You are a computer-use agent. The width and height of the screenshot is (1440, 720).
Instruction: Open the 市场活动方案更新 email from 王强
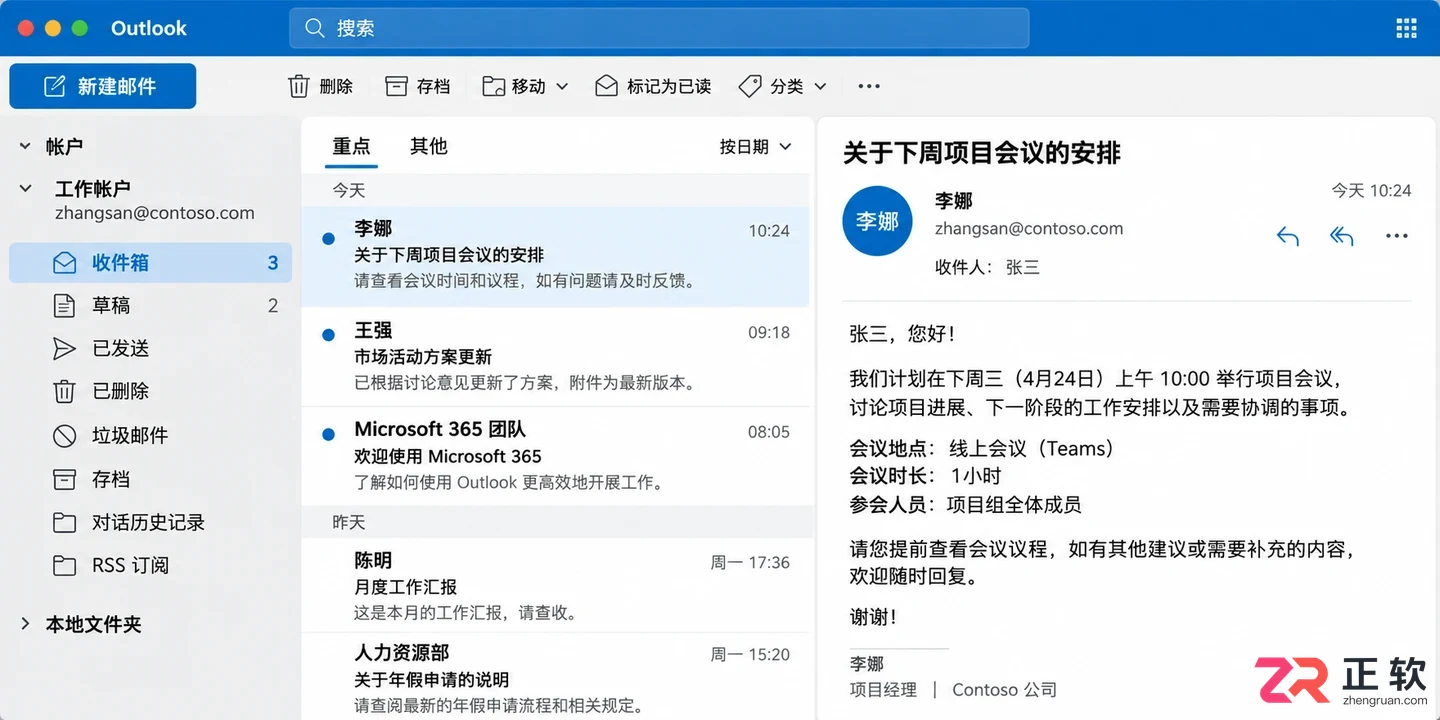555,357
